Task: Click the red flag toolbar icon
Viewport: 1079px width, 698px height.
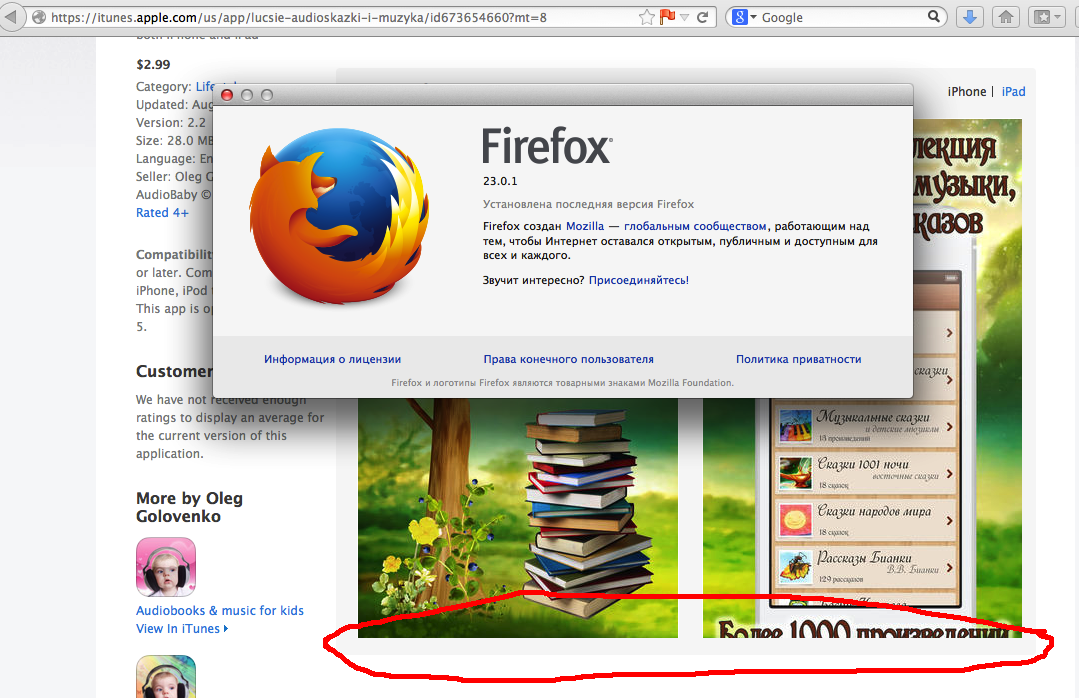Action: [x=667, y=17]
